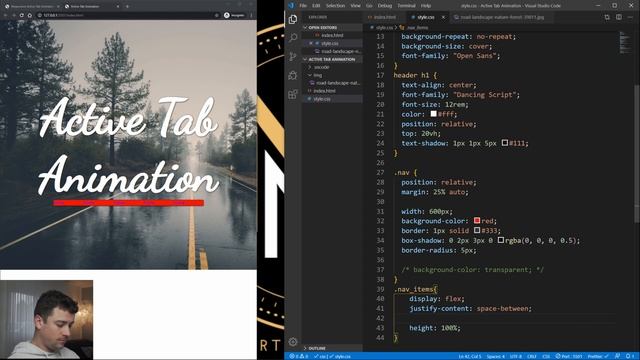The height and width of the screenshot is (360, 640).
Task: Reload the page in the browser
Action: (21, 15)
